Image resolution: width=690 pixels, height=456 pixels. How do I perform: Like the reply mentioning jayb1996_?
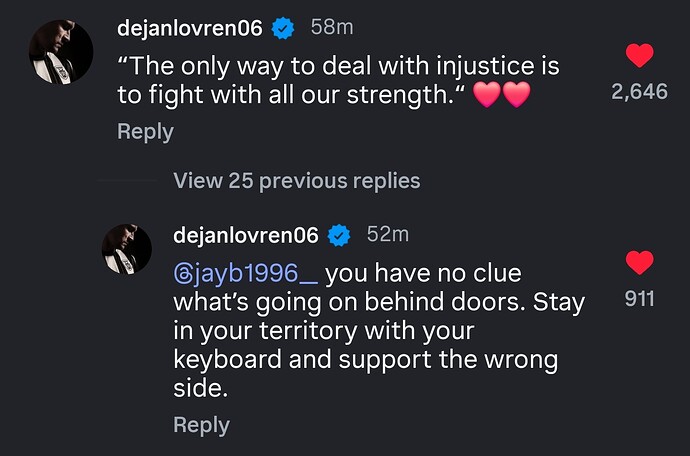pos(639,263)
